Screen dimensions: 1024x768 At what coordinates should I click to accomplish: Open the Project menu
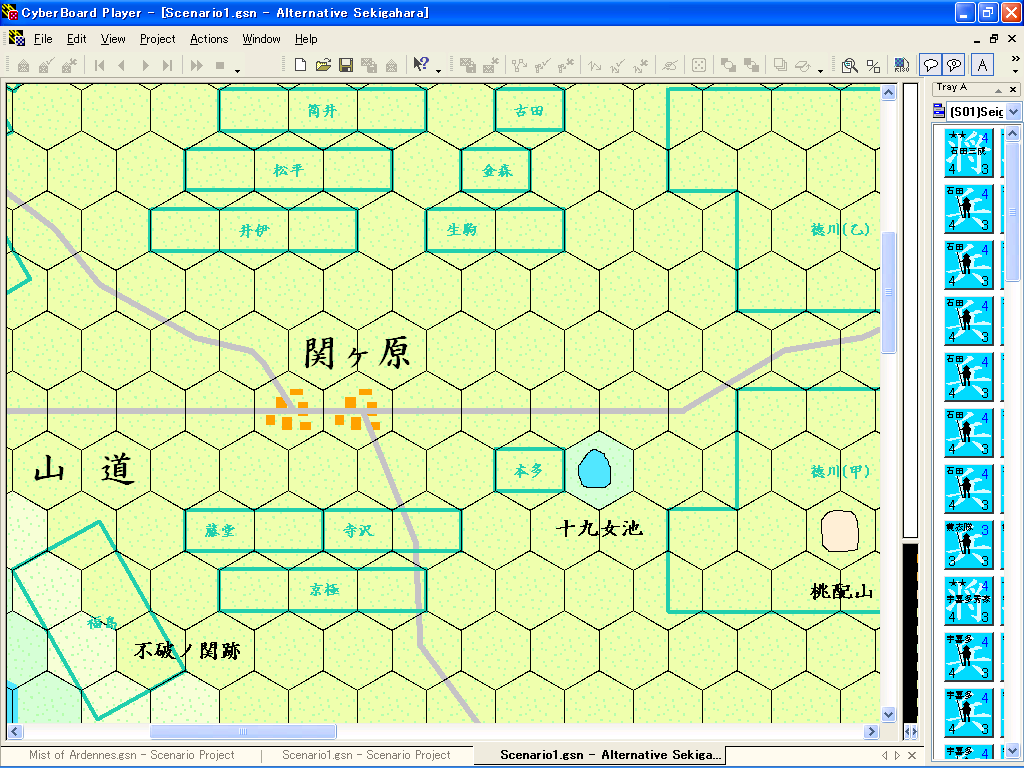tap(157, 39)
